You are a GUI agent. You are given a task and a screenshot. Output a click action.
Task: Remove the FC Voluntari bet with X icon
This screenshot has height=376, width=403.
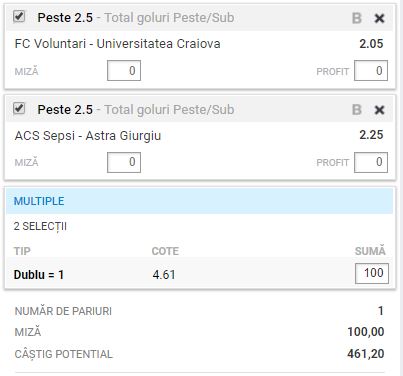[379, 18]
